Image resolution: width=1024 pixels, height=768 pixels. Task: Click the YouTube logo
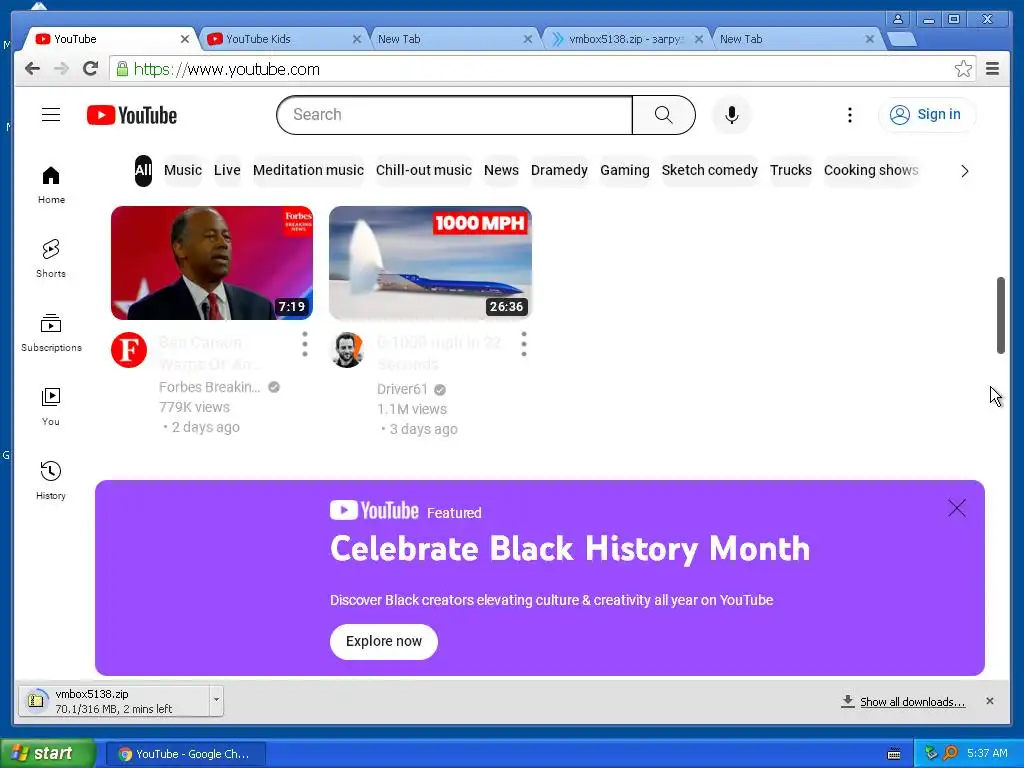pyautogui.click(x=132, y=115)
